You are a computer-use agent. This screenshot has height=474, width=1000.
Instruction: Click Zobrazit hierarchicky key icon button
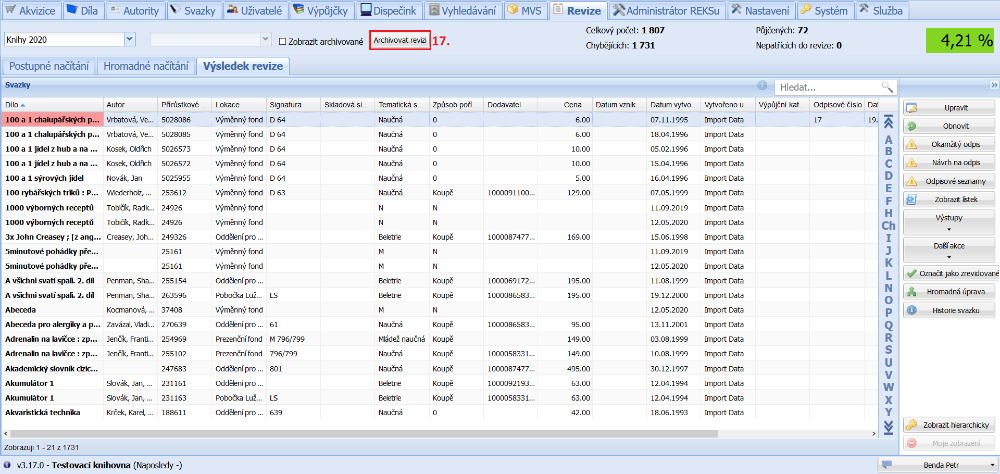pos(949,425)
